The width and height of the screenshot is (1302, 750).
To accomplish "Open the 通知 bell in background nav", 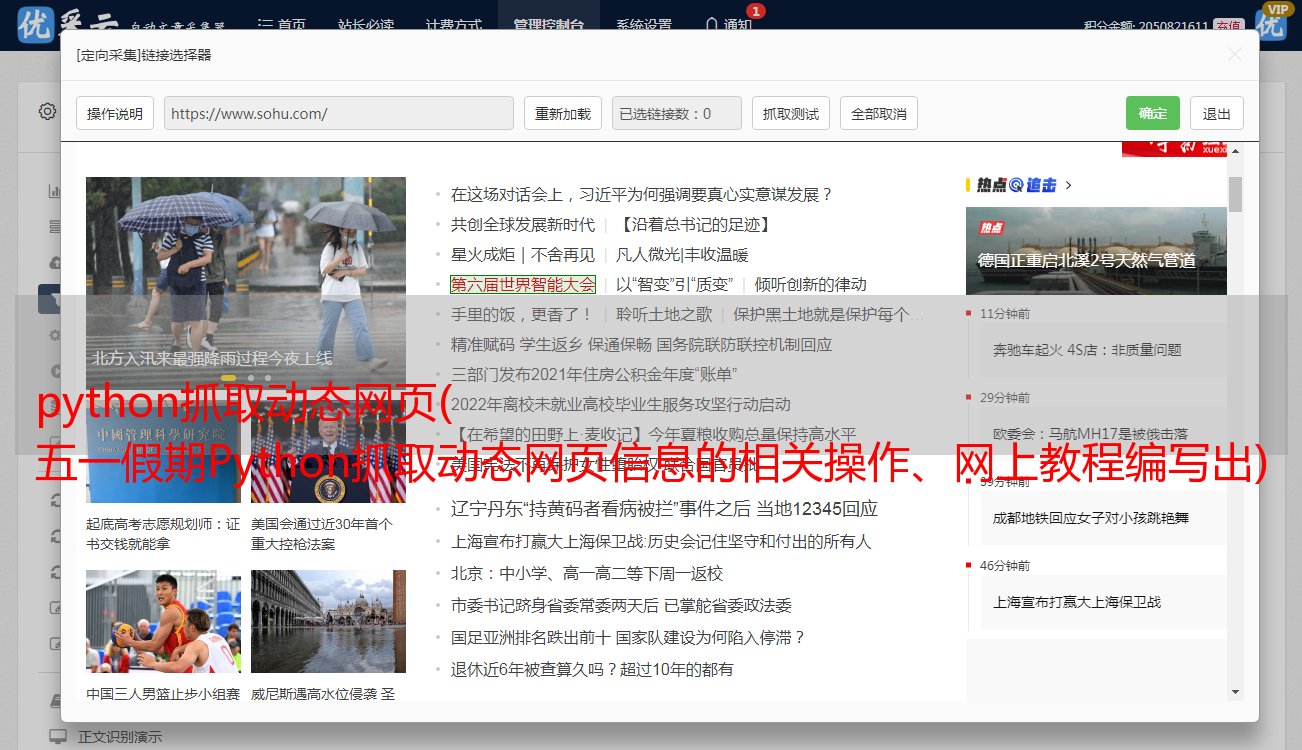I will (x=728, y=25).
